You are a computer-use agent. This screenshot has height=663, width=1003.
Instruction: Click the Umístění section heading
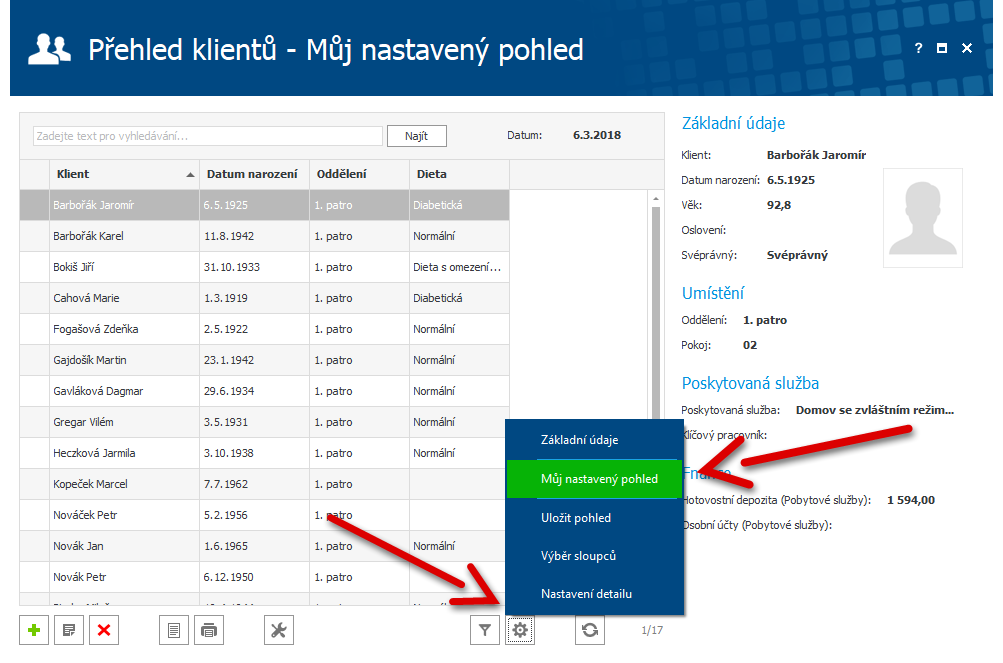point(713,293)
